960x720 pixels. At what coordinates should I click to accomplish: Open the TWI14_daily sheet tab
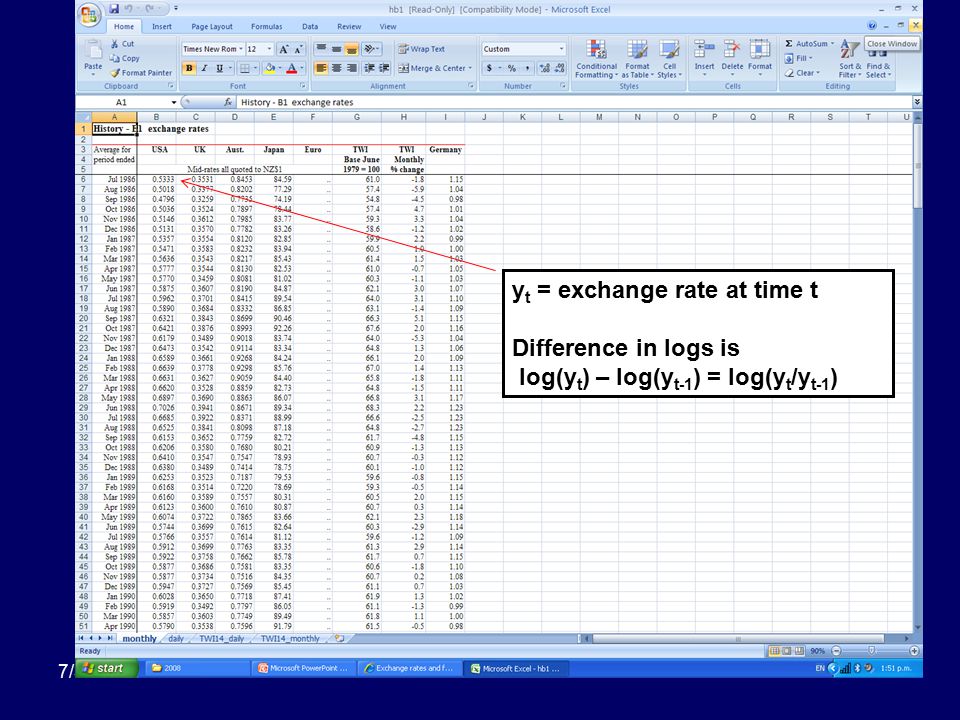tap(222, 639)
